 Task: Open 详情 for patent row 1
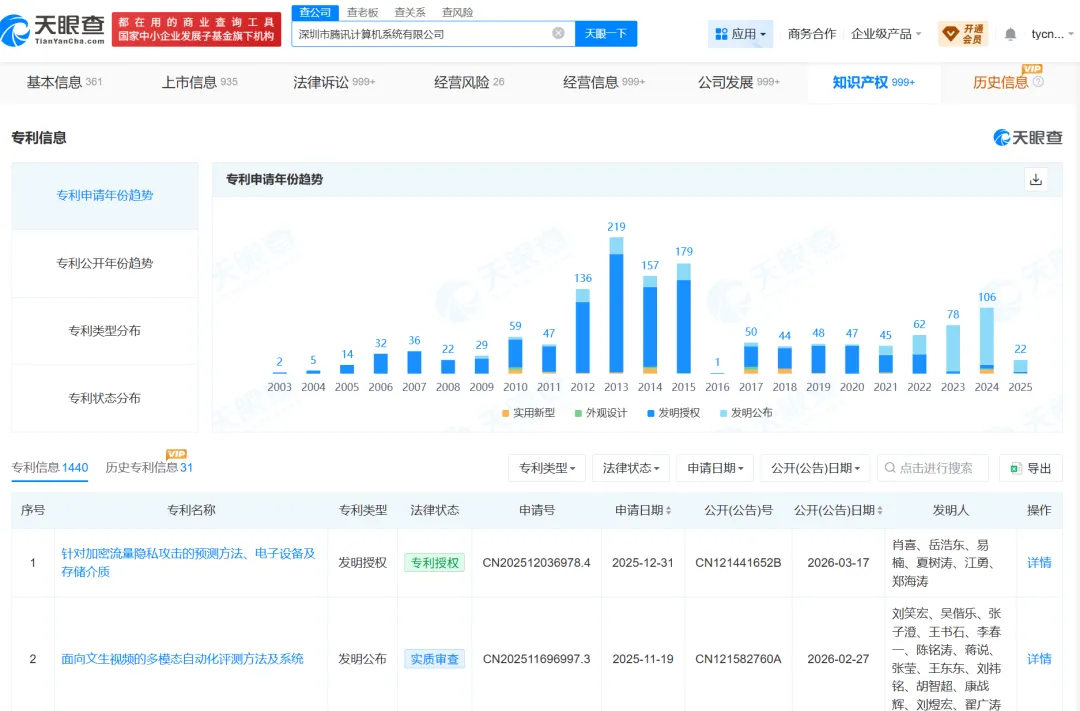coord(1039,563)
